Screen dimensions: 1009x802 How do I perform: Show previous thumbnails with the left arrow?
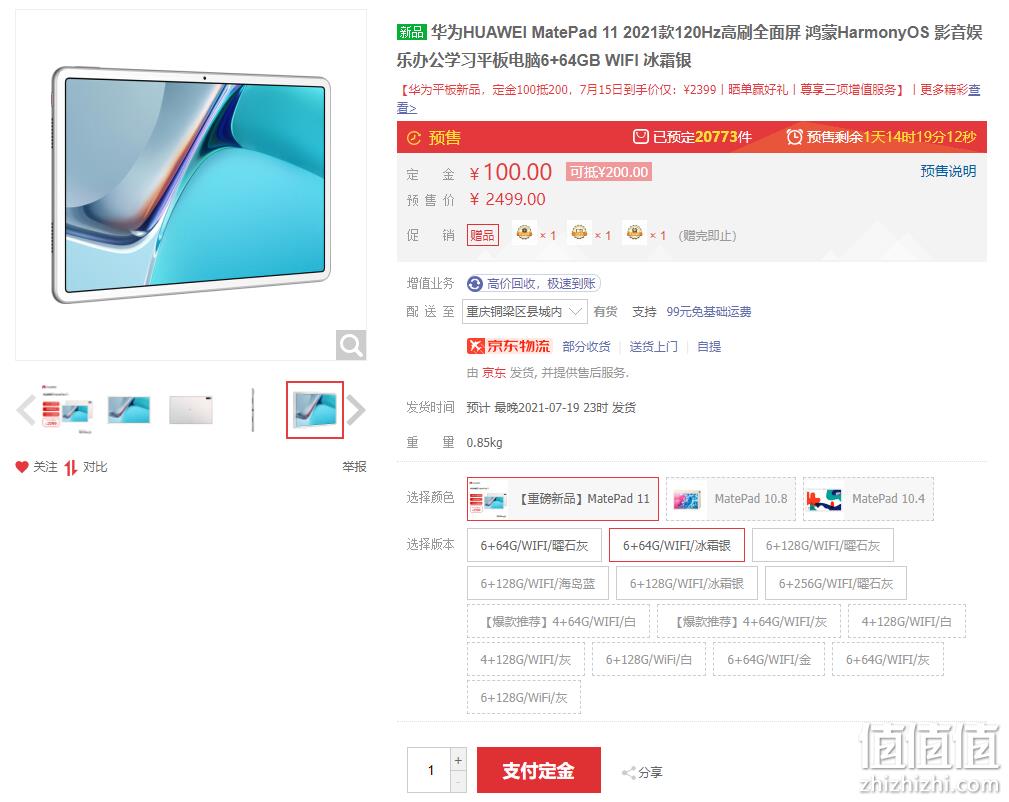click(x=25, y=410)
